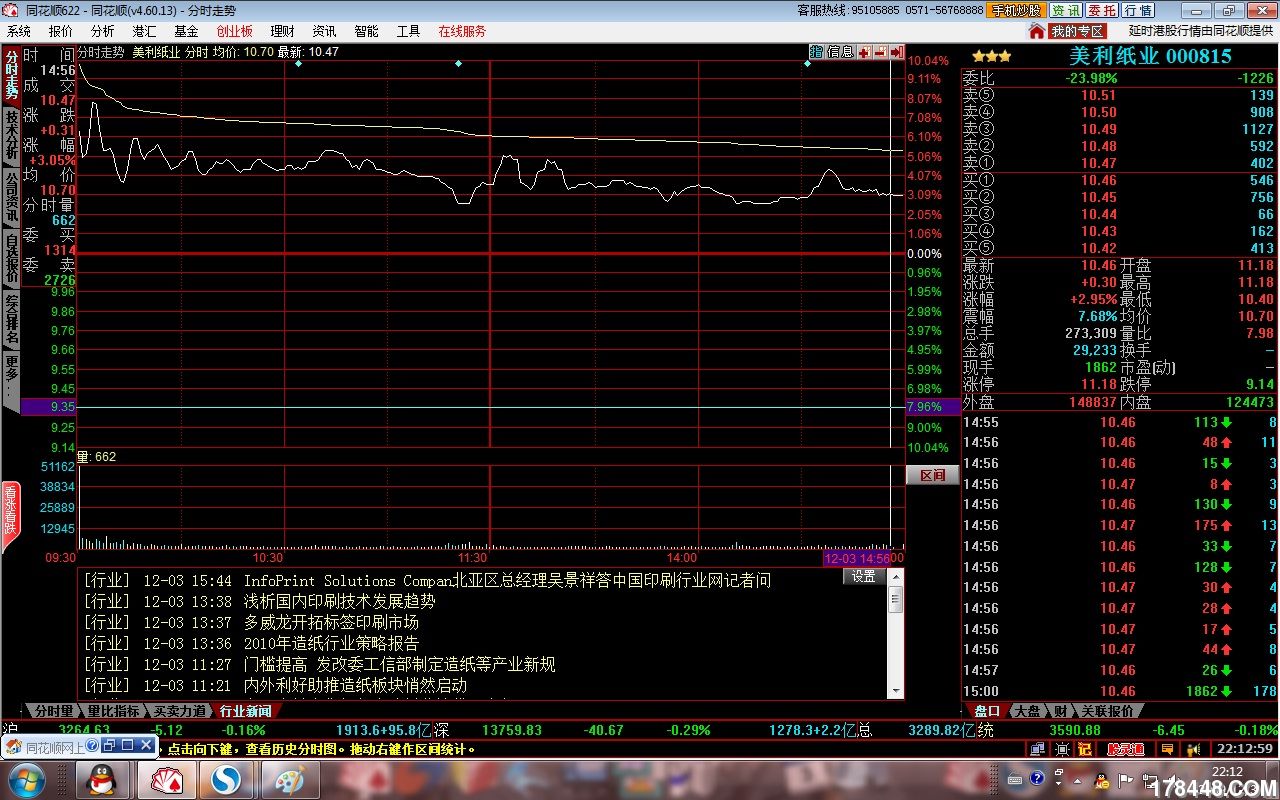
Task: Click the network computers status icon
Action: (1040, 749)
